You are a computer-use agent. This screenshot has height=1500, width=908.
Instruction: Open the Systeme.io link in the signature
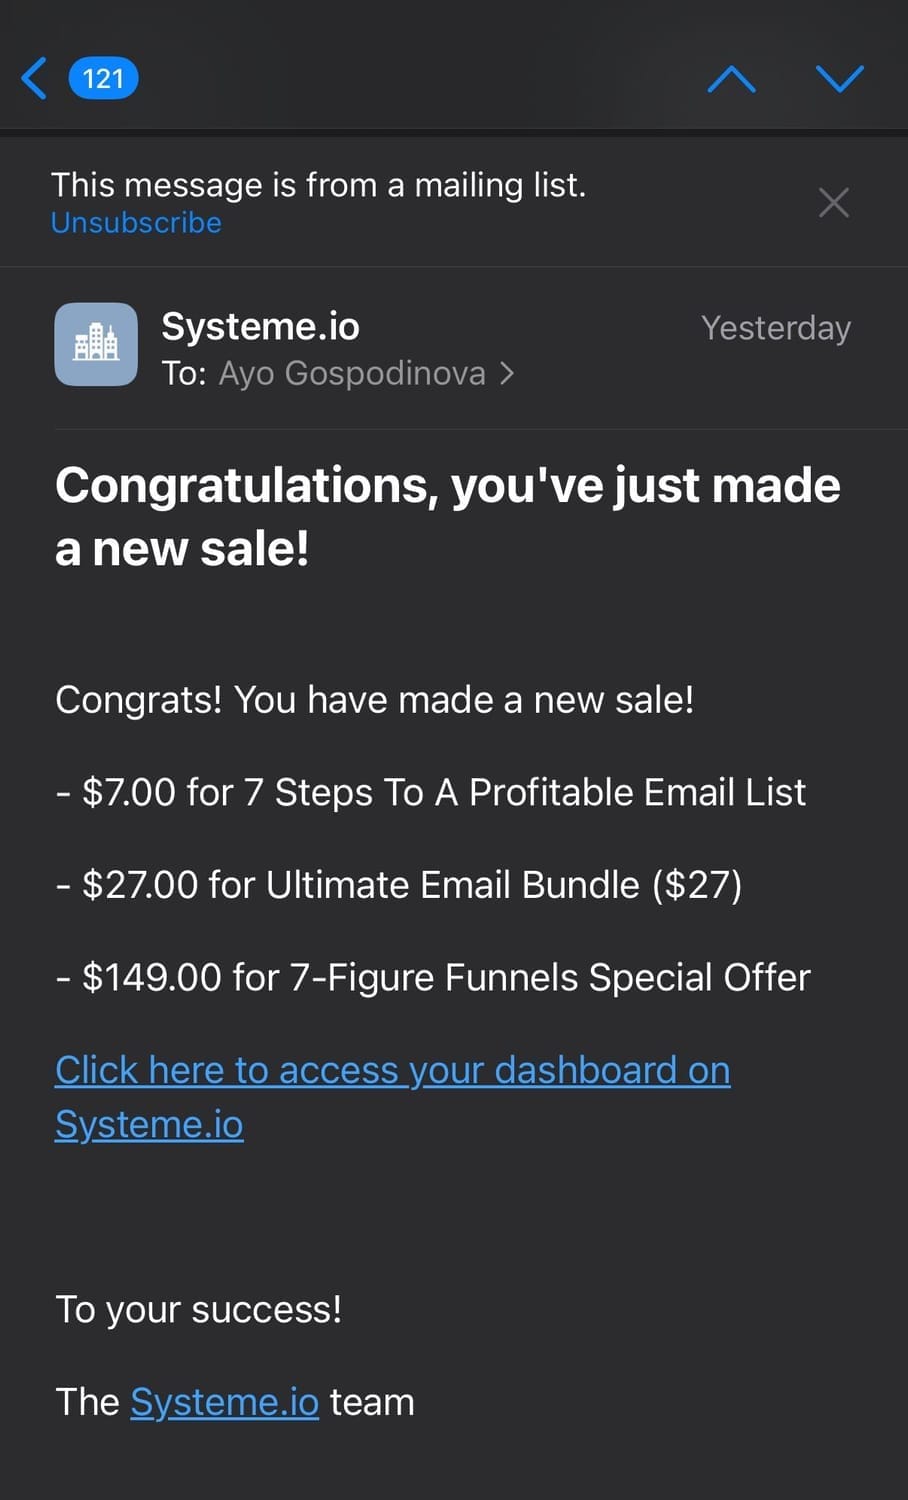click(224, 1402)
